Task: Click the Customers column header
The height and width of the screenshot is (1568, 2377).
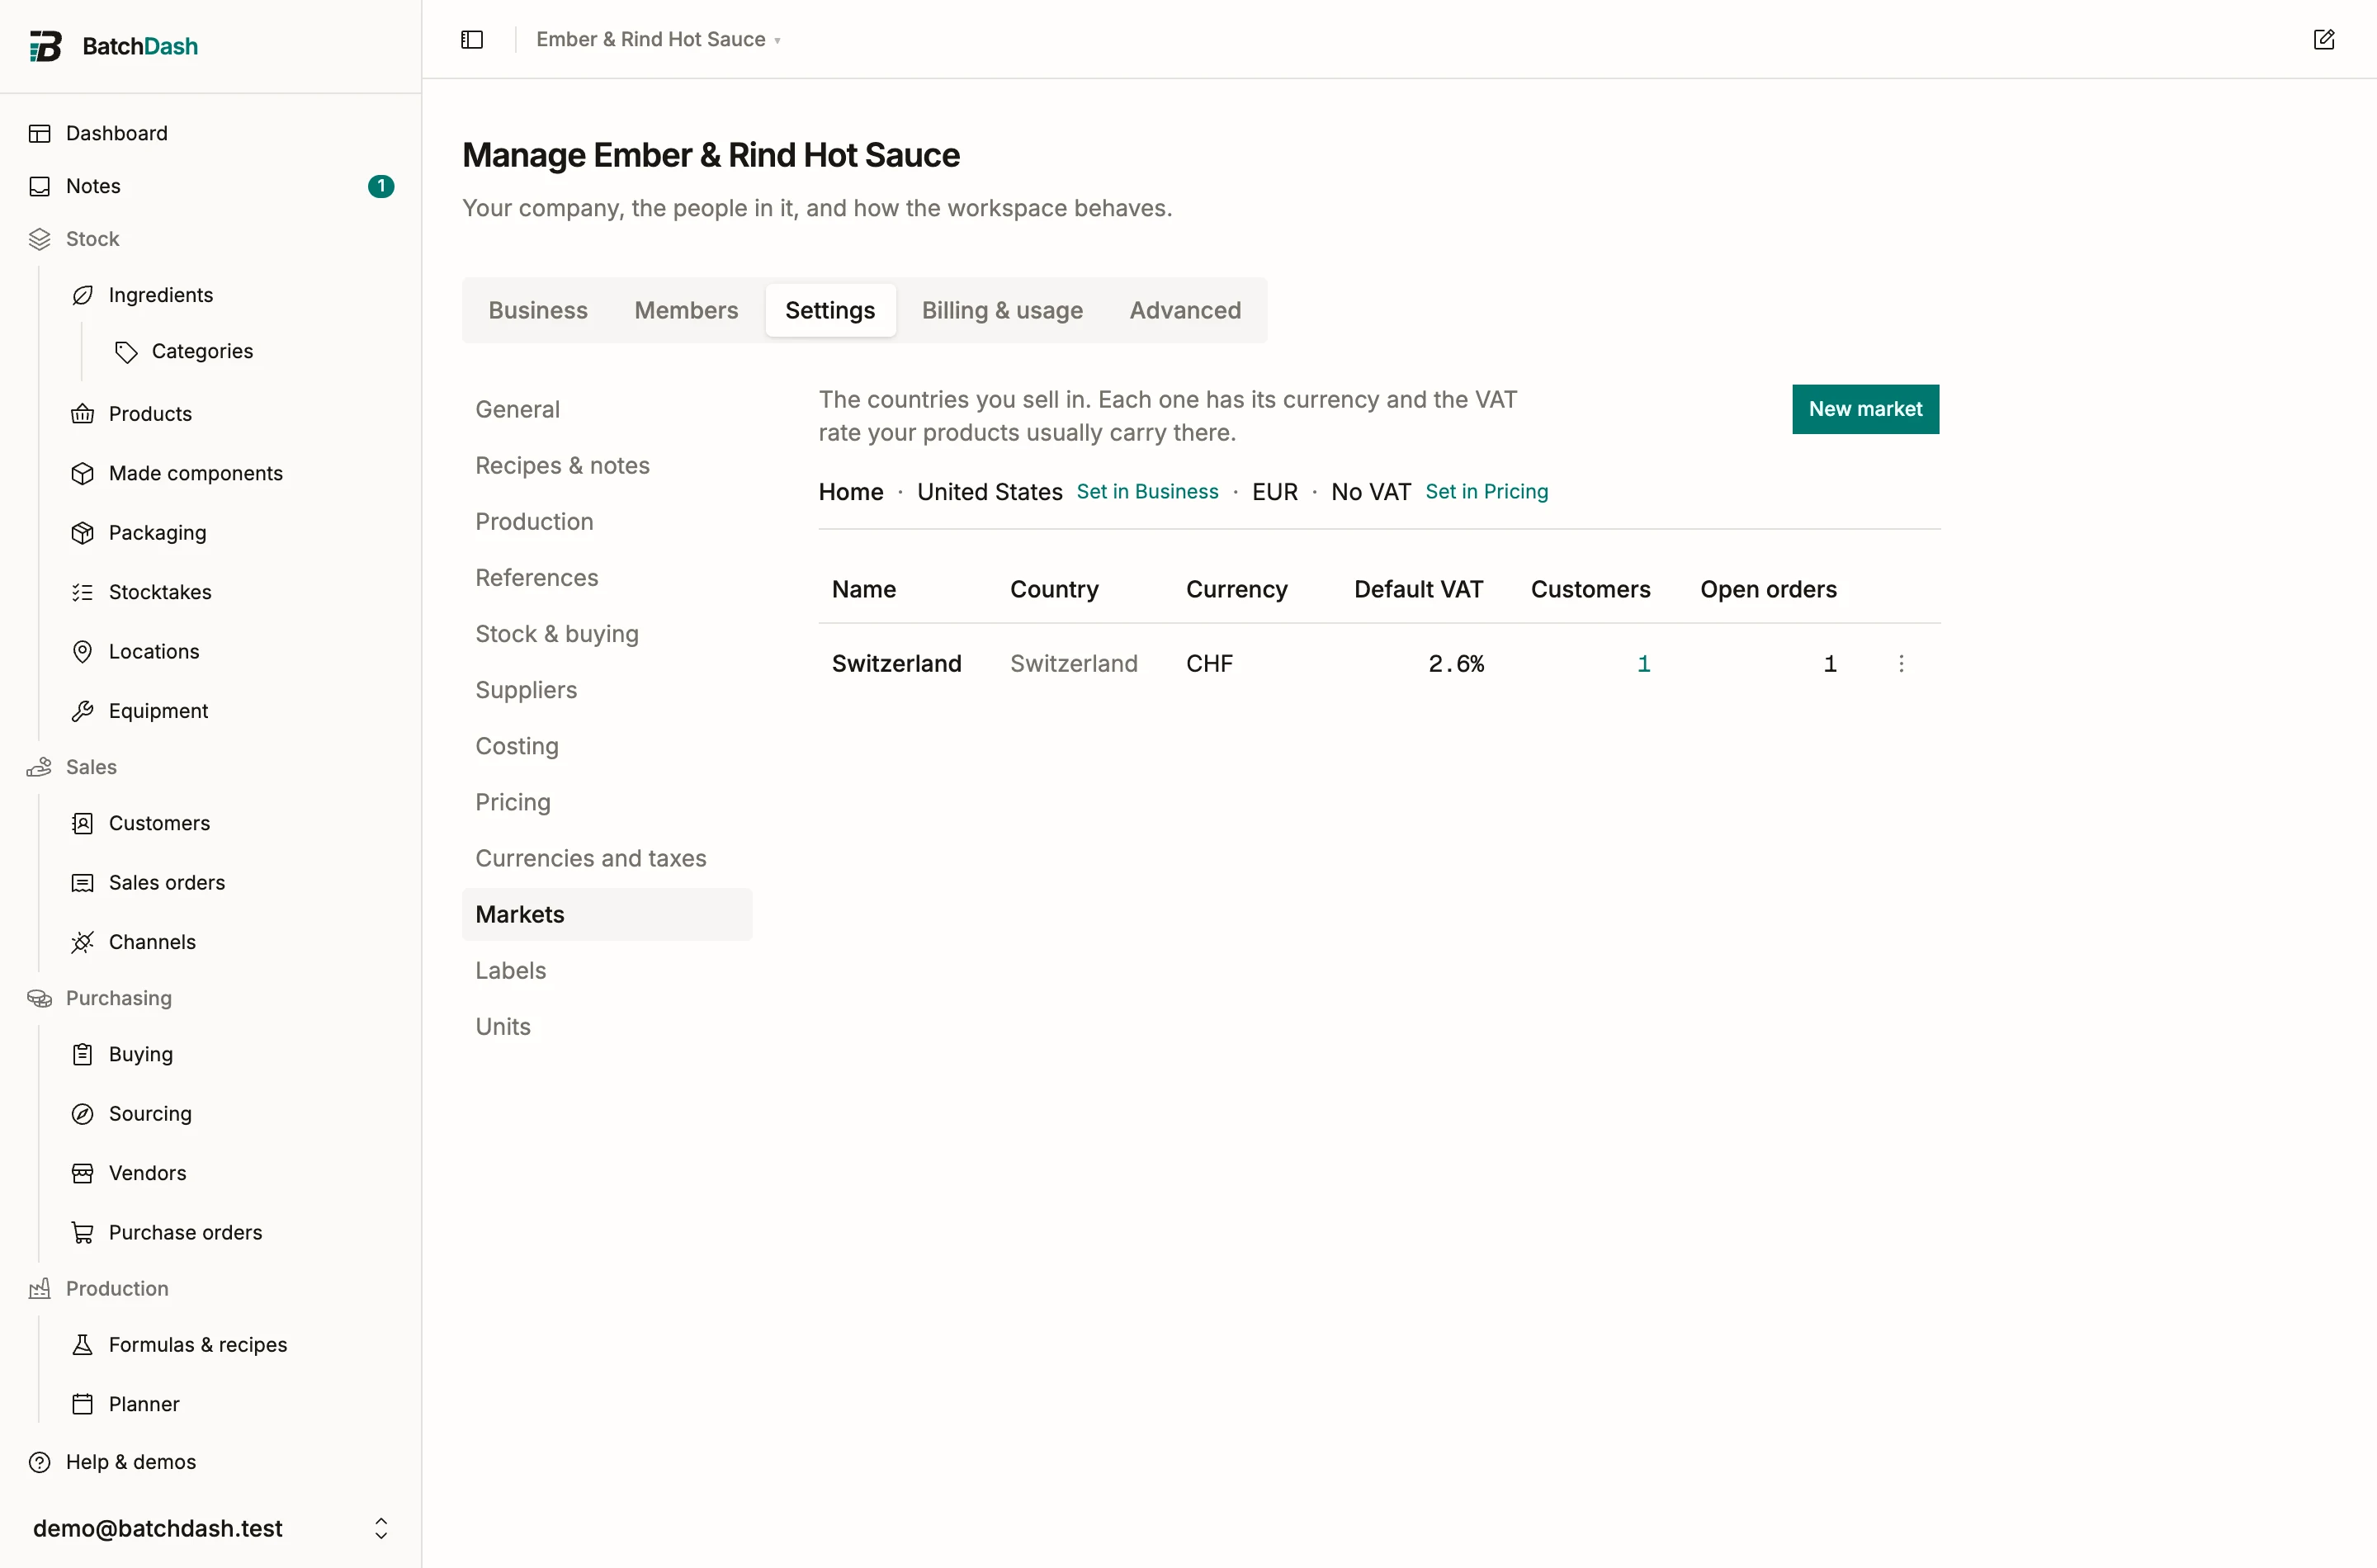Action: pos(1590,589)
